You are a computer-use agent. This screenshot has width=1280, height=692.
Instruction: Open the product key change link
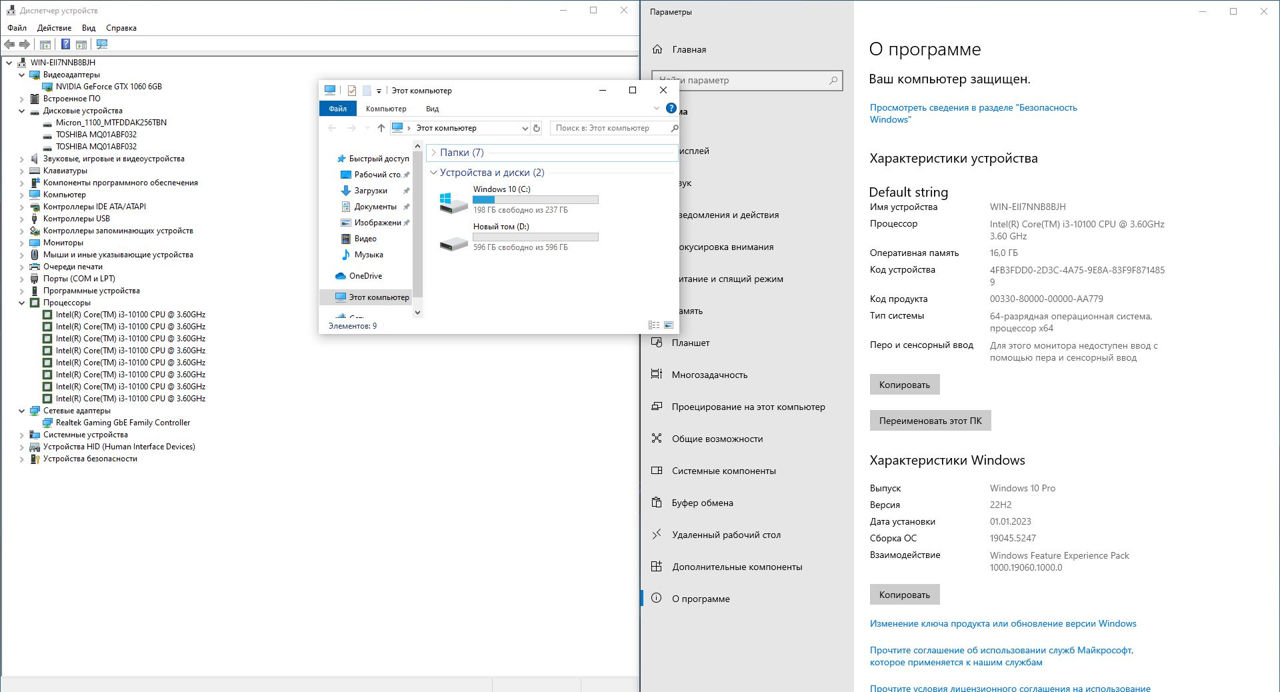point(1002,624)
